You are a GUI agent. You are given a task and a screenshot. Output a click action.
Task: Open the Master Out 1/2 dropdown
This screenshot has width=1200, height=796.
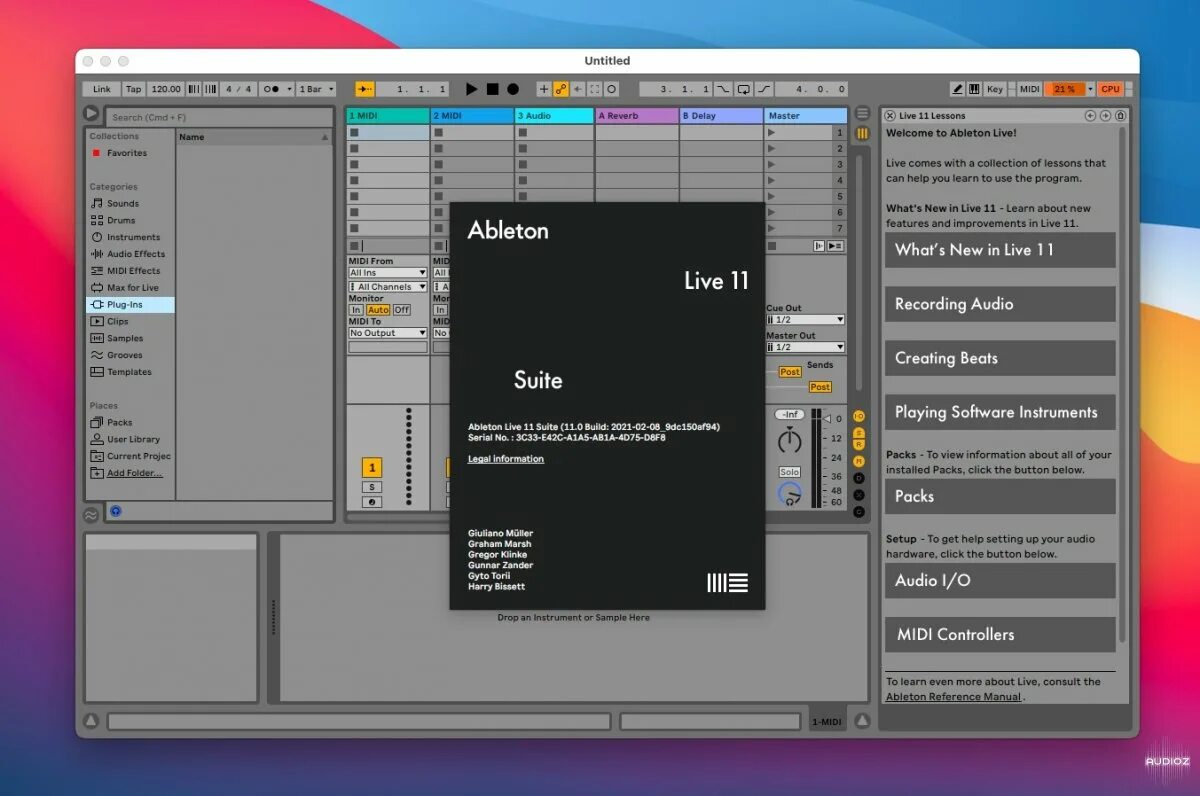(x=806, y=347)
